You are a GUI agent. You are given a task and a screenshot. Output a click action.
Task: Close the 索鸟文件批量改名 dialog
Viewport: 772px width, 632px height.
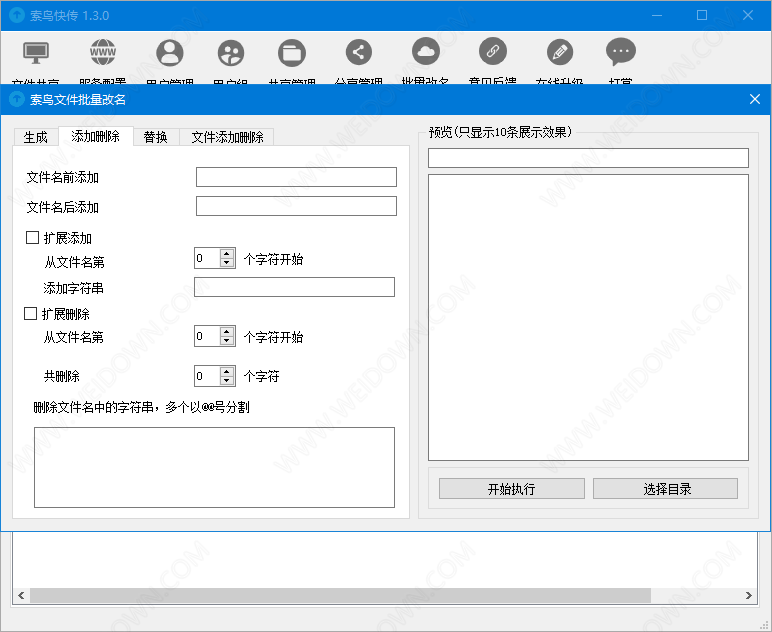(755, 99)
